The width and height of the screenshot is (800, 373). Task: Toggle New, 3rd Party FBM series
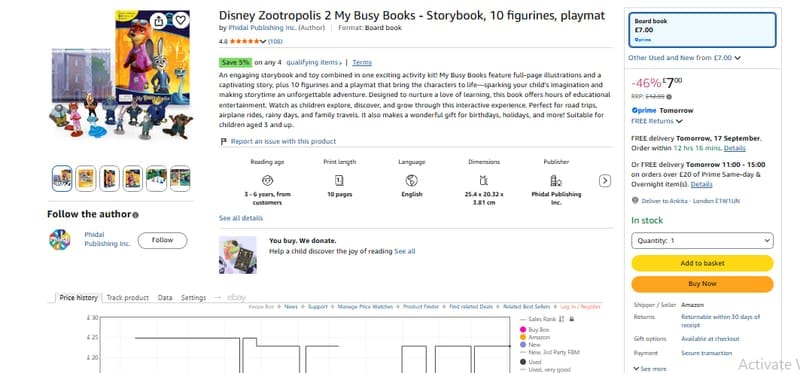pyautogui.click(x=549, y=352)
